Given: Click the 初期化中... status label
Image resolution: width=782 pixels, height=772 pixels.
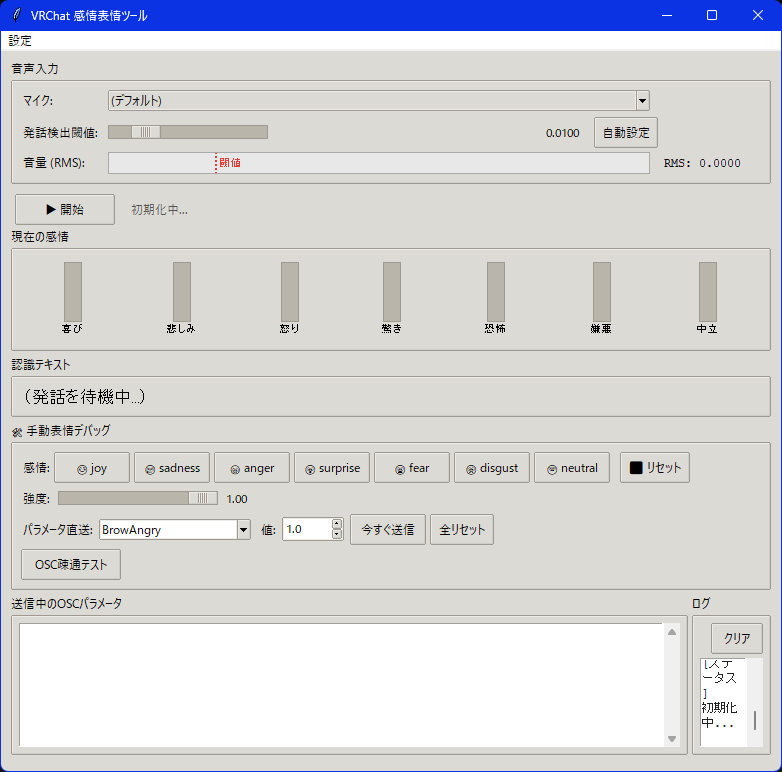Looking at the screenshot, I should tap(160, 210).
